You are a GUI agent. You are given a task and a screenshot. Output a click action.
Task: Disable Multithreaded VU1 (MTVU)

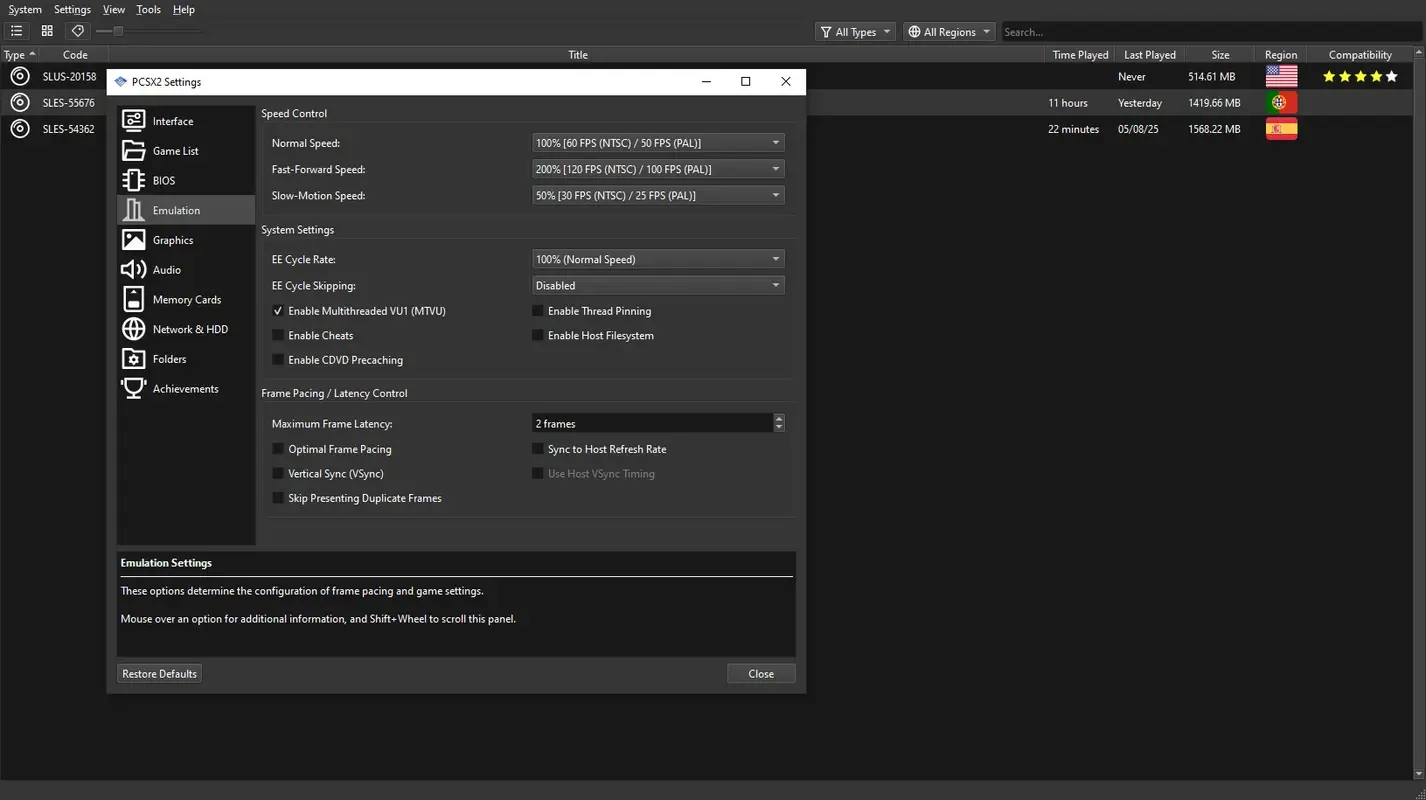(278, 310)
